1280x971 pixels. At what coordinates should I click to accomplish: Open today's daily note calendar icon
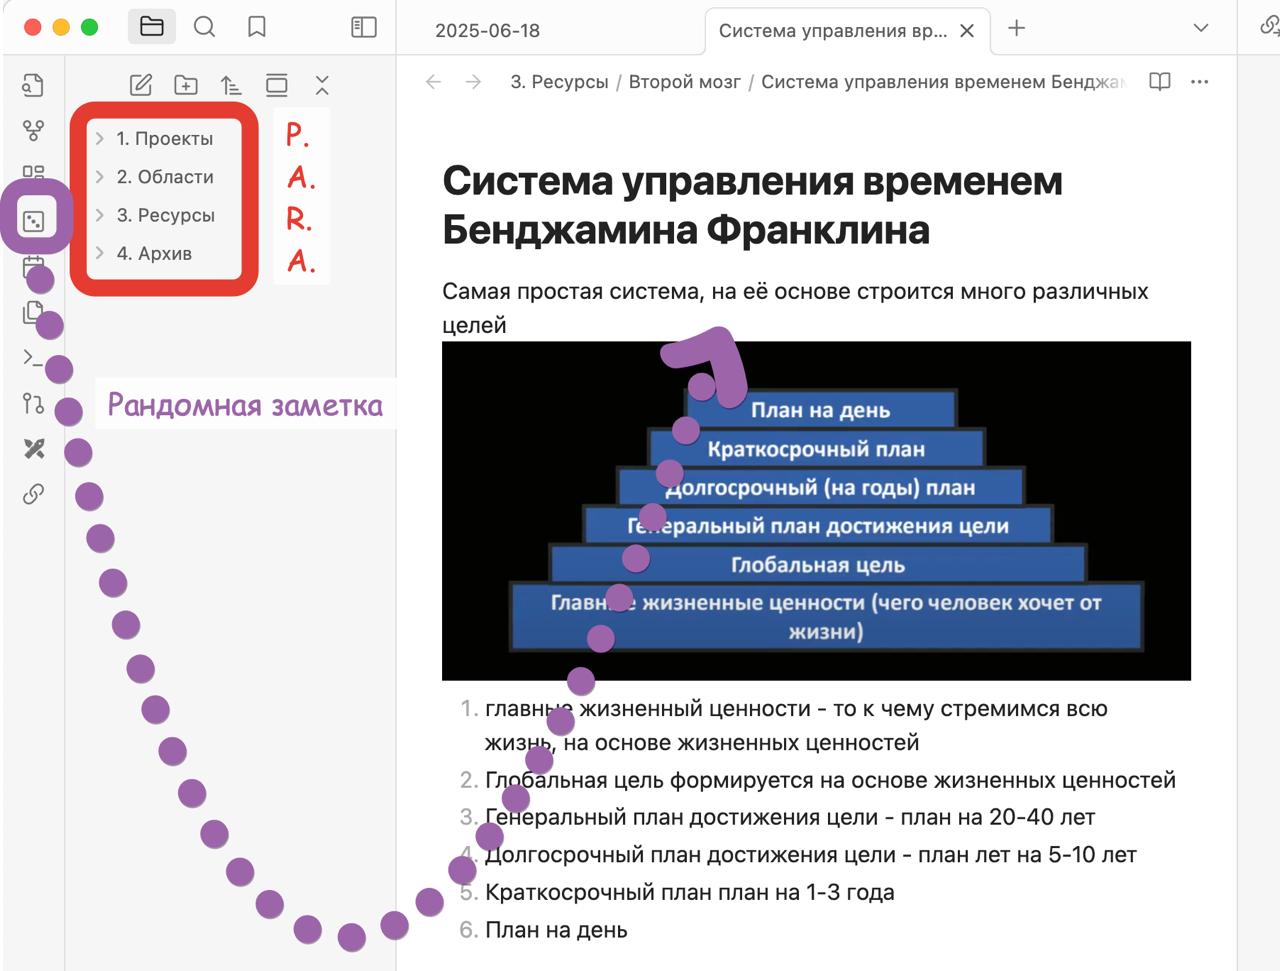coord(33,266)
